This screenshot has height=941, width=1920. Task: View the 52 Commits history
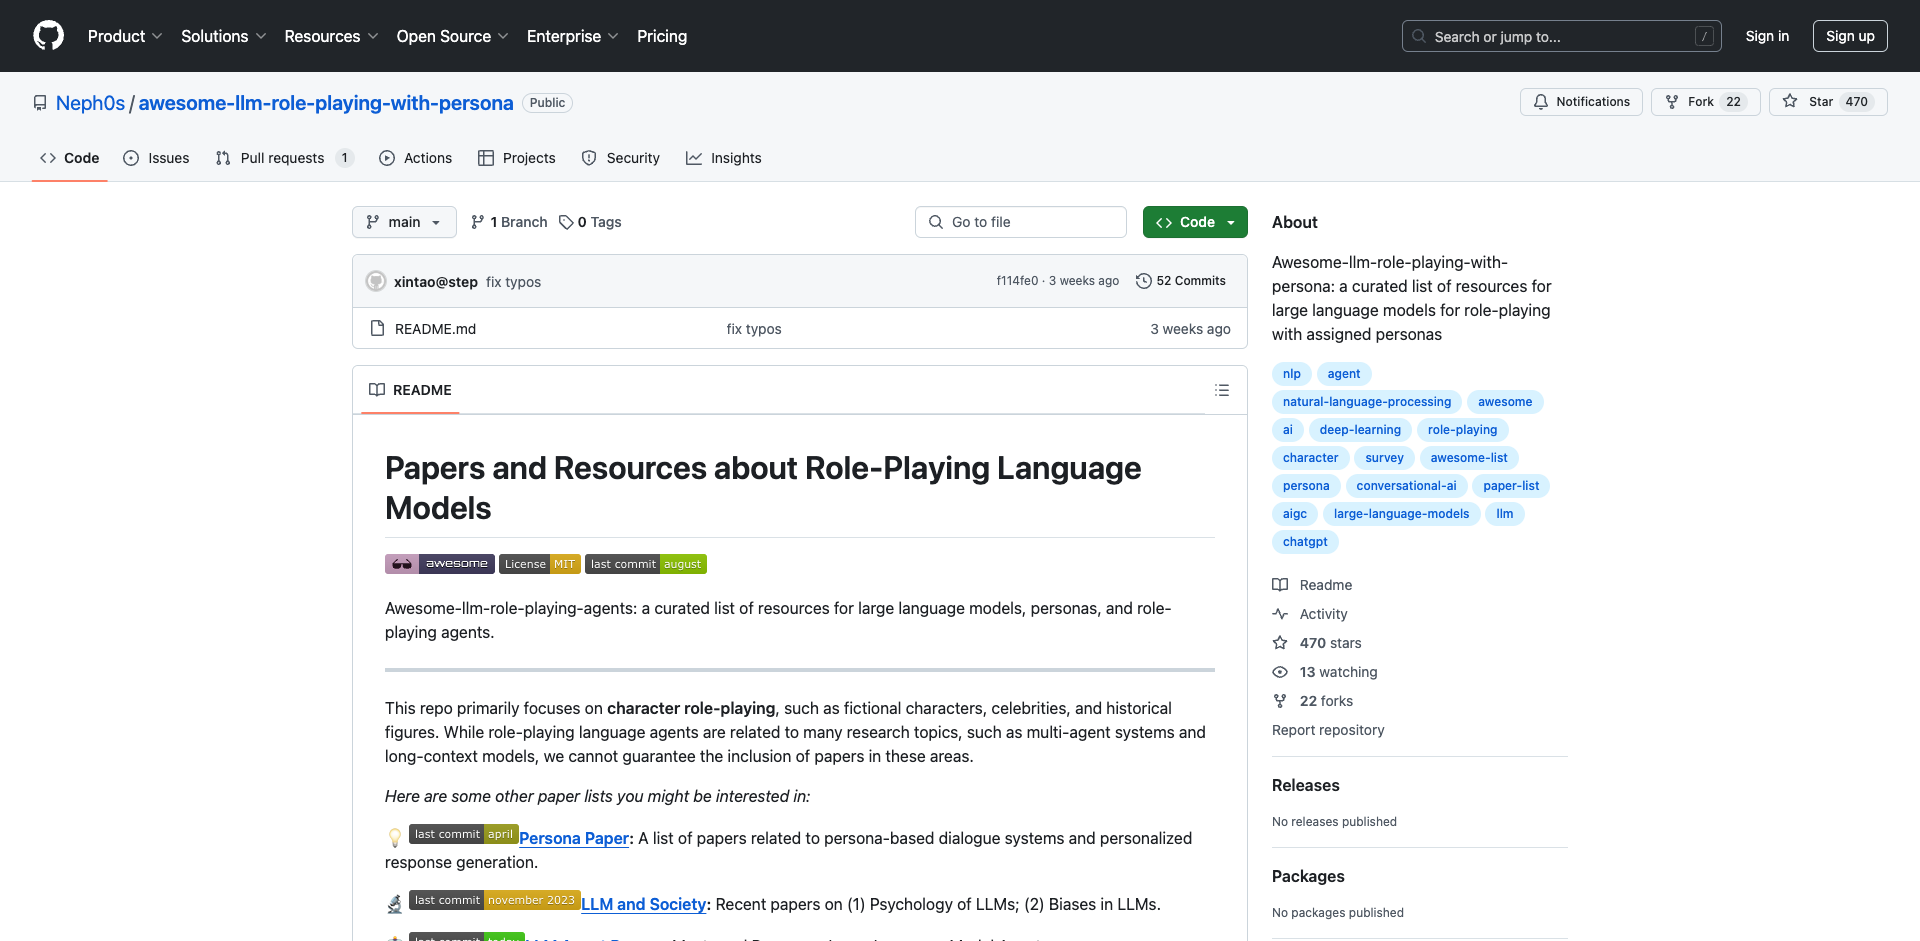(1181, 281)
